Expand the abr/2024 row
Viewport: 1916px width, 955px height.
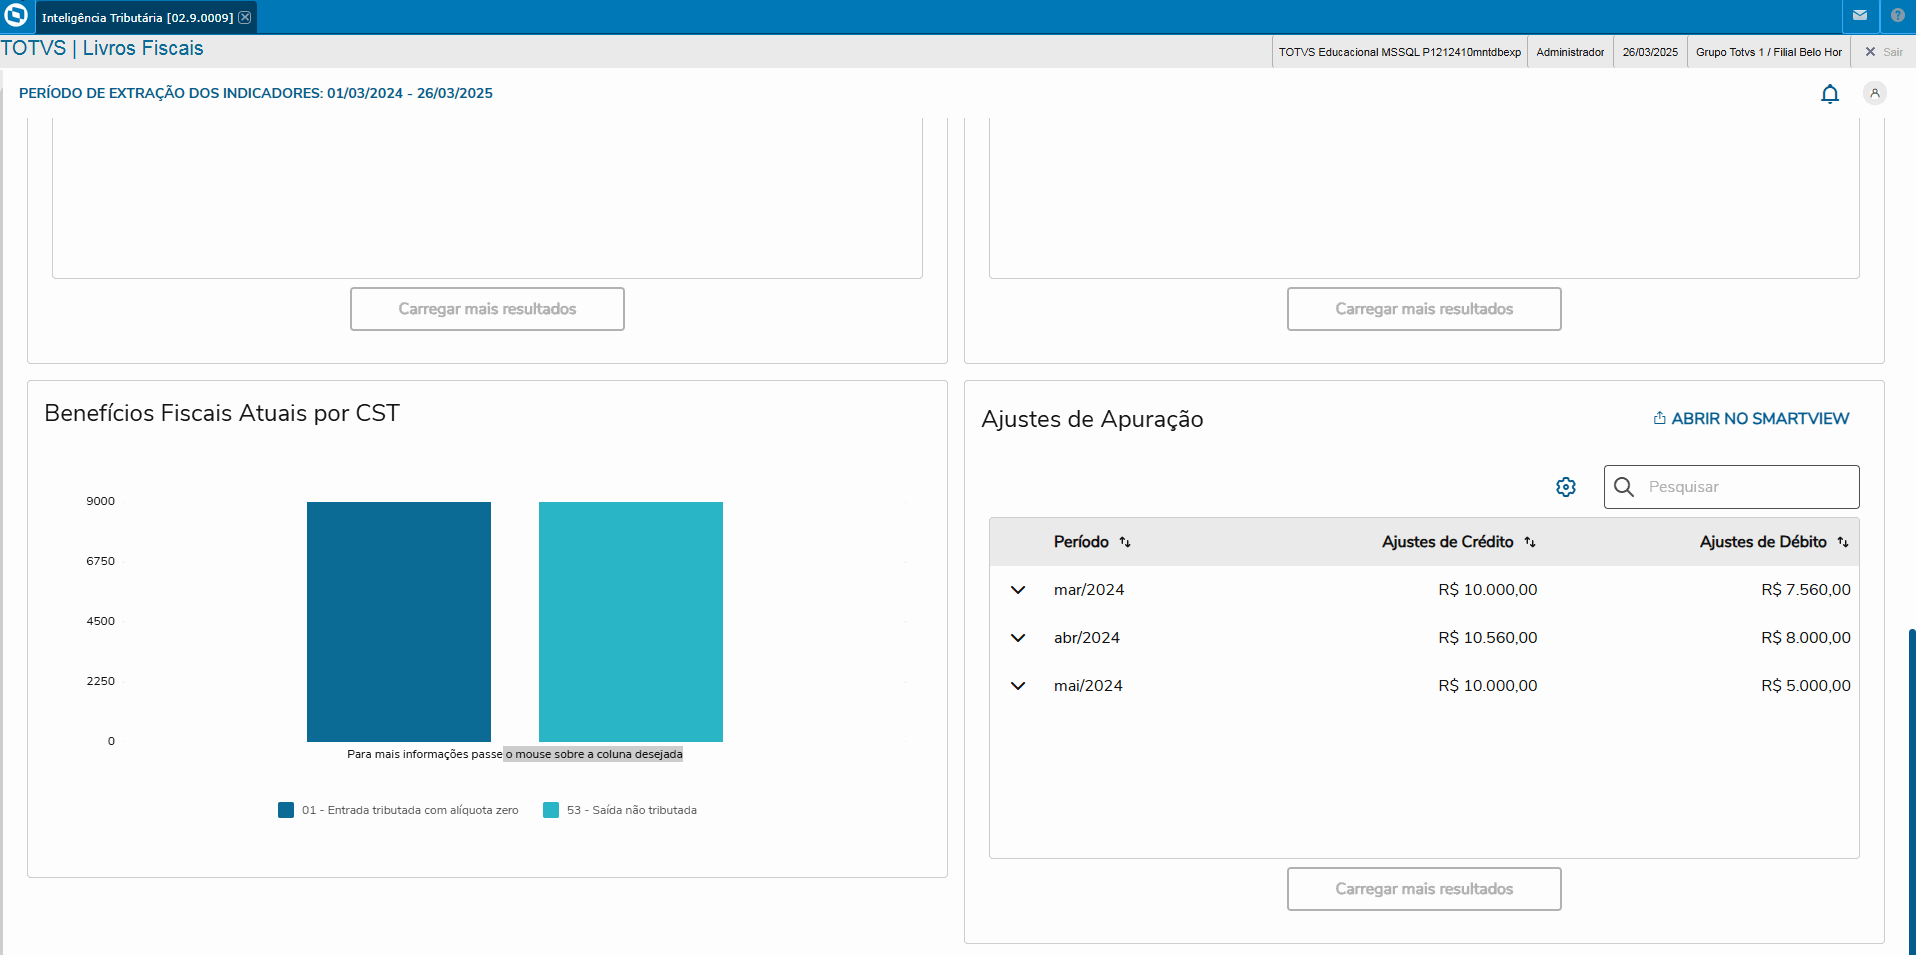point(1018,638)
